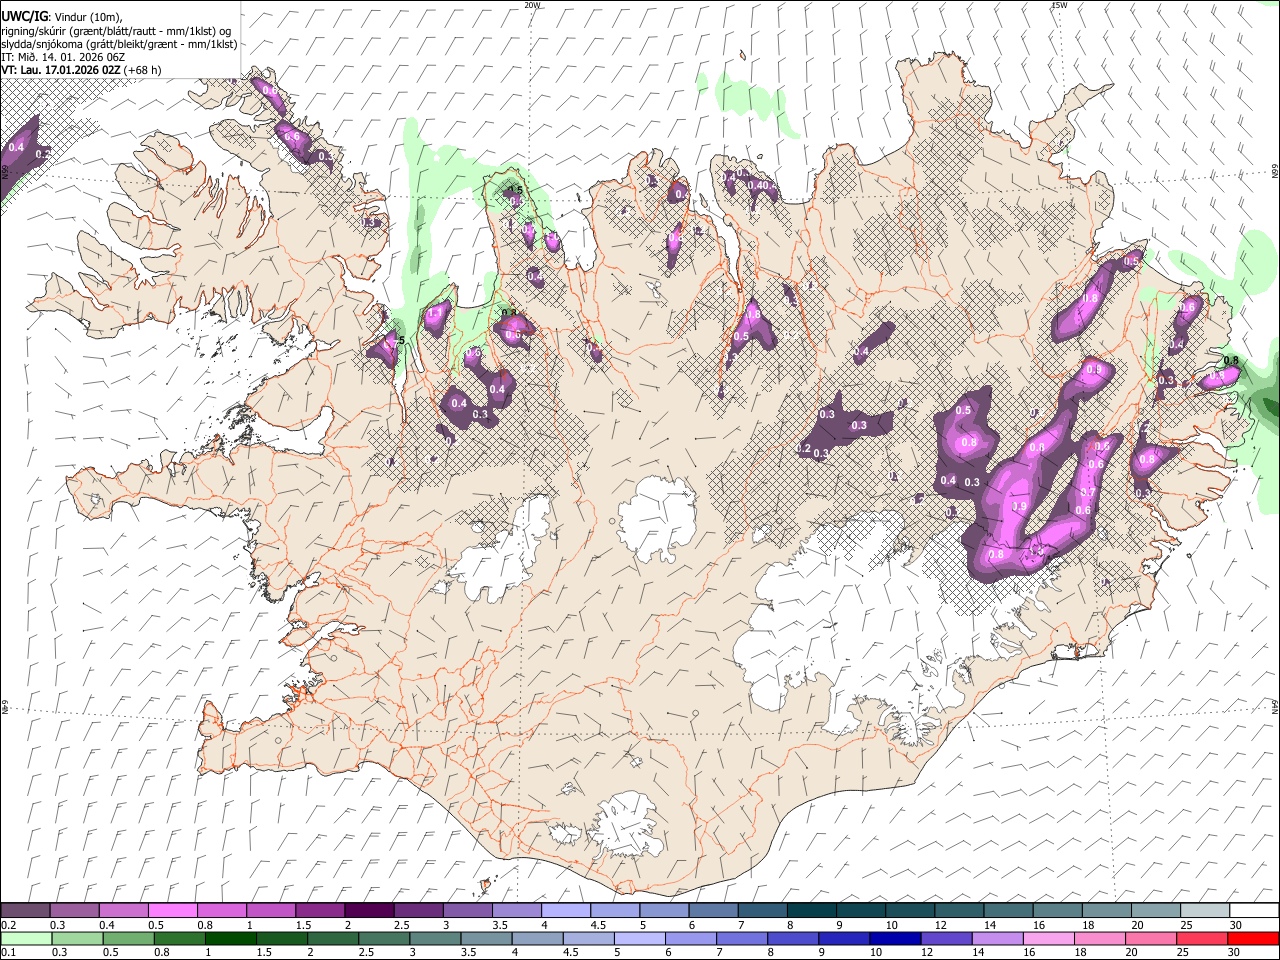The image size is (1280, 960).
Task: Click the 'VT: Lau. 17.01.2026 02Z (+68 h)' line
Action: 81,70
